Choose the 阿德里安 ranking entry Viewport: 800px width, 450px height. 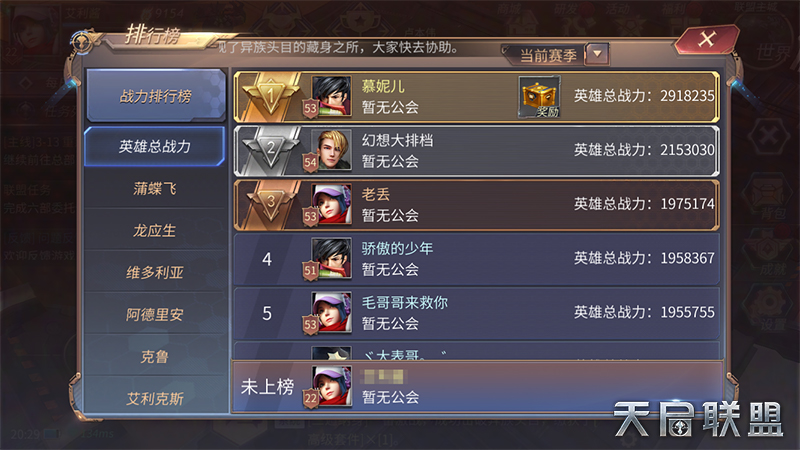point(155,314)
